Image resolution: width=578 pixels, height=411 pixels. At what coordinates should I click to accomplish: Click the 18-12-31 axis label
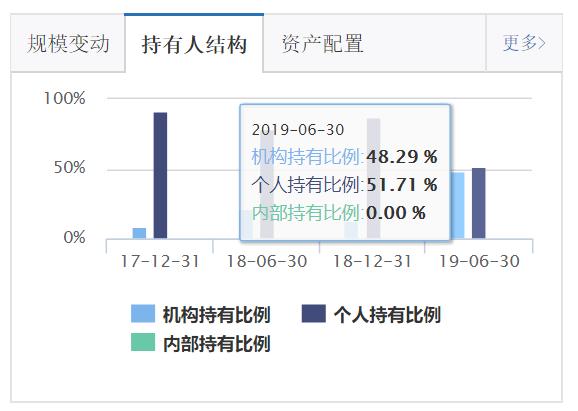tap(372, 261)
